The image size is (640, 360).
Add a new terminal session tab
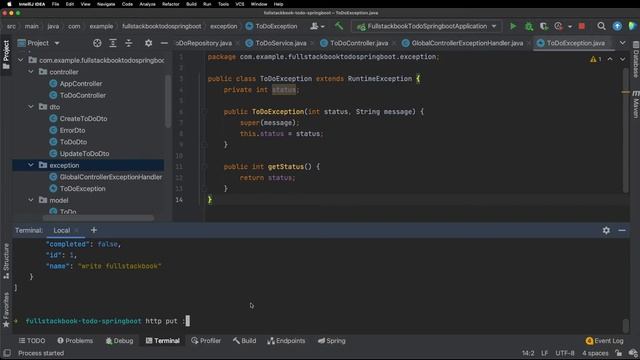click(x=93, y=230)
